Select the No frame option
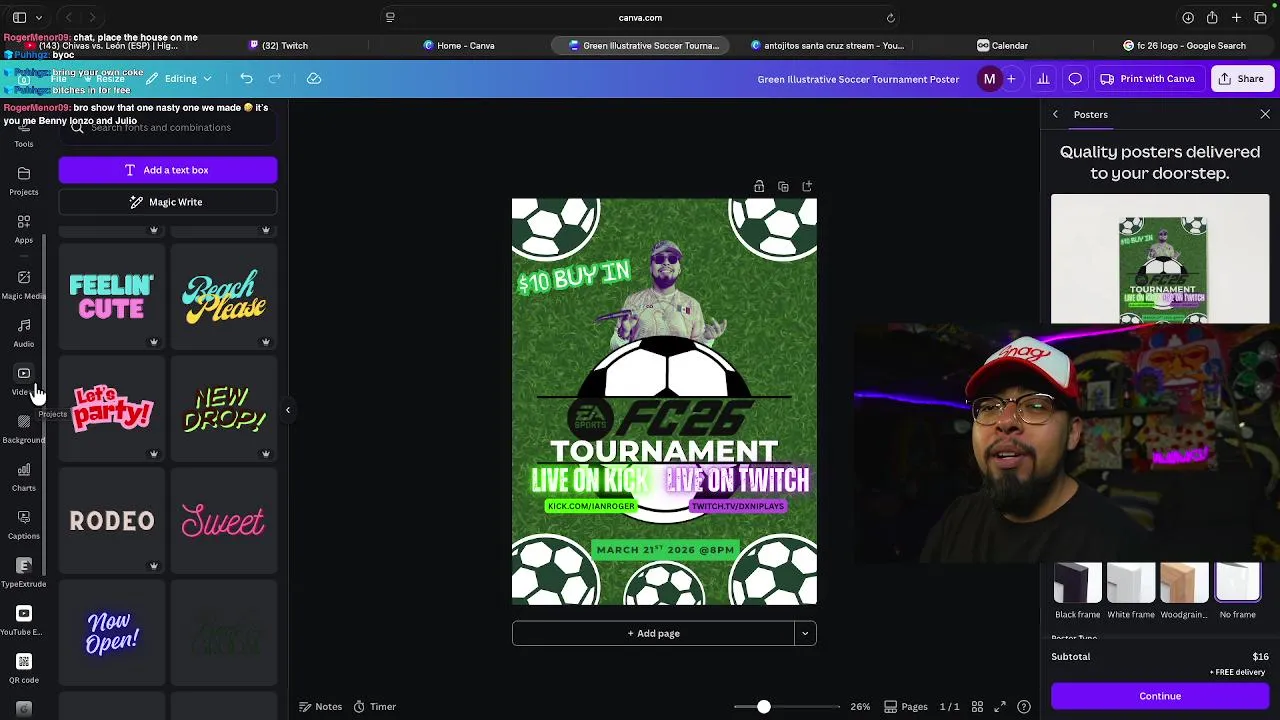Viewport: 1280px width, 720px height. (x=1237, y=591)
